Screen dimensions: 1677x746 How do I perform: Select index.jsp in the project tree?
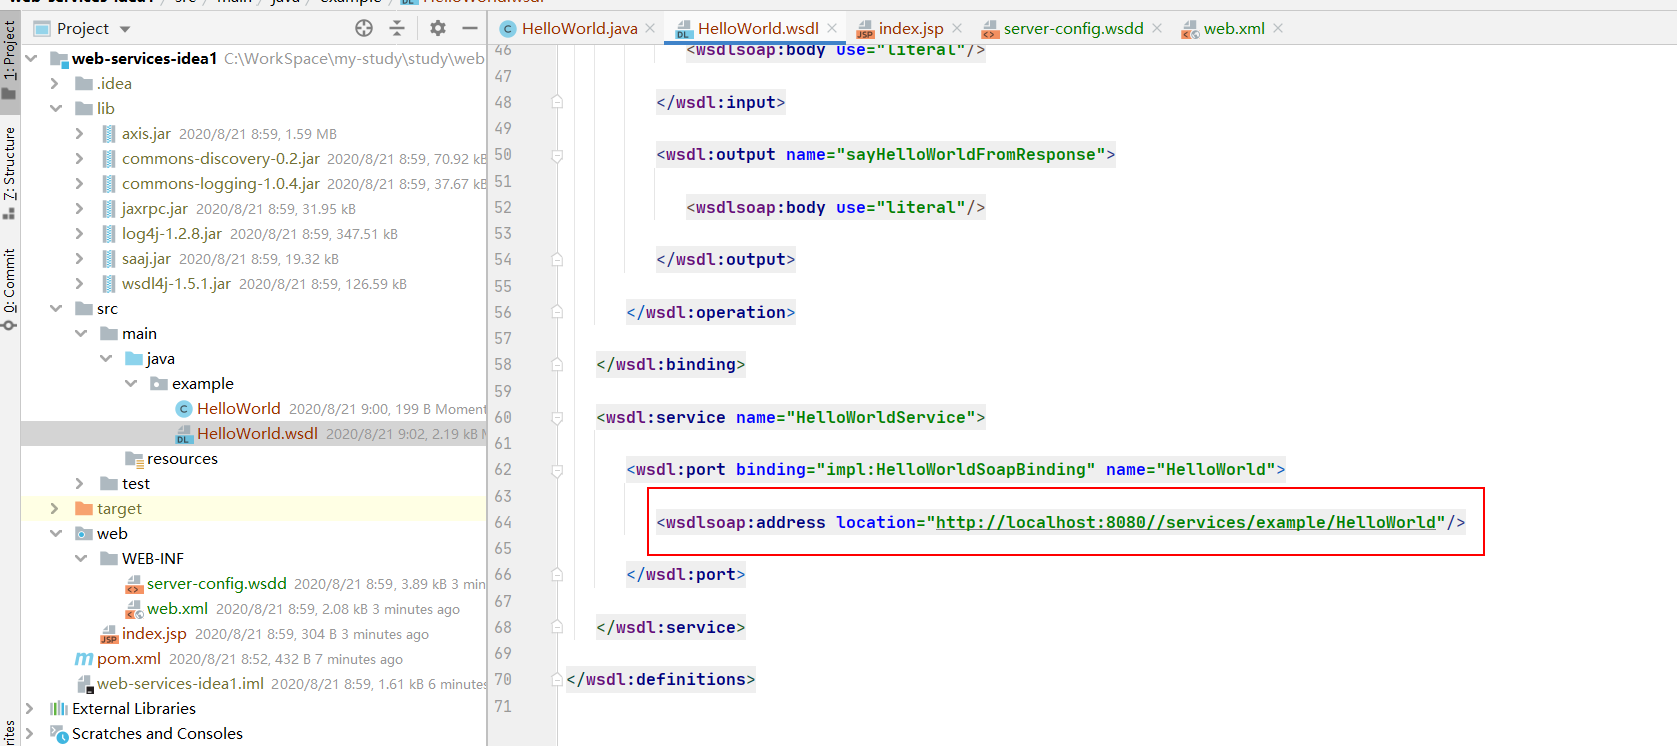coord(154,633)
